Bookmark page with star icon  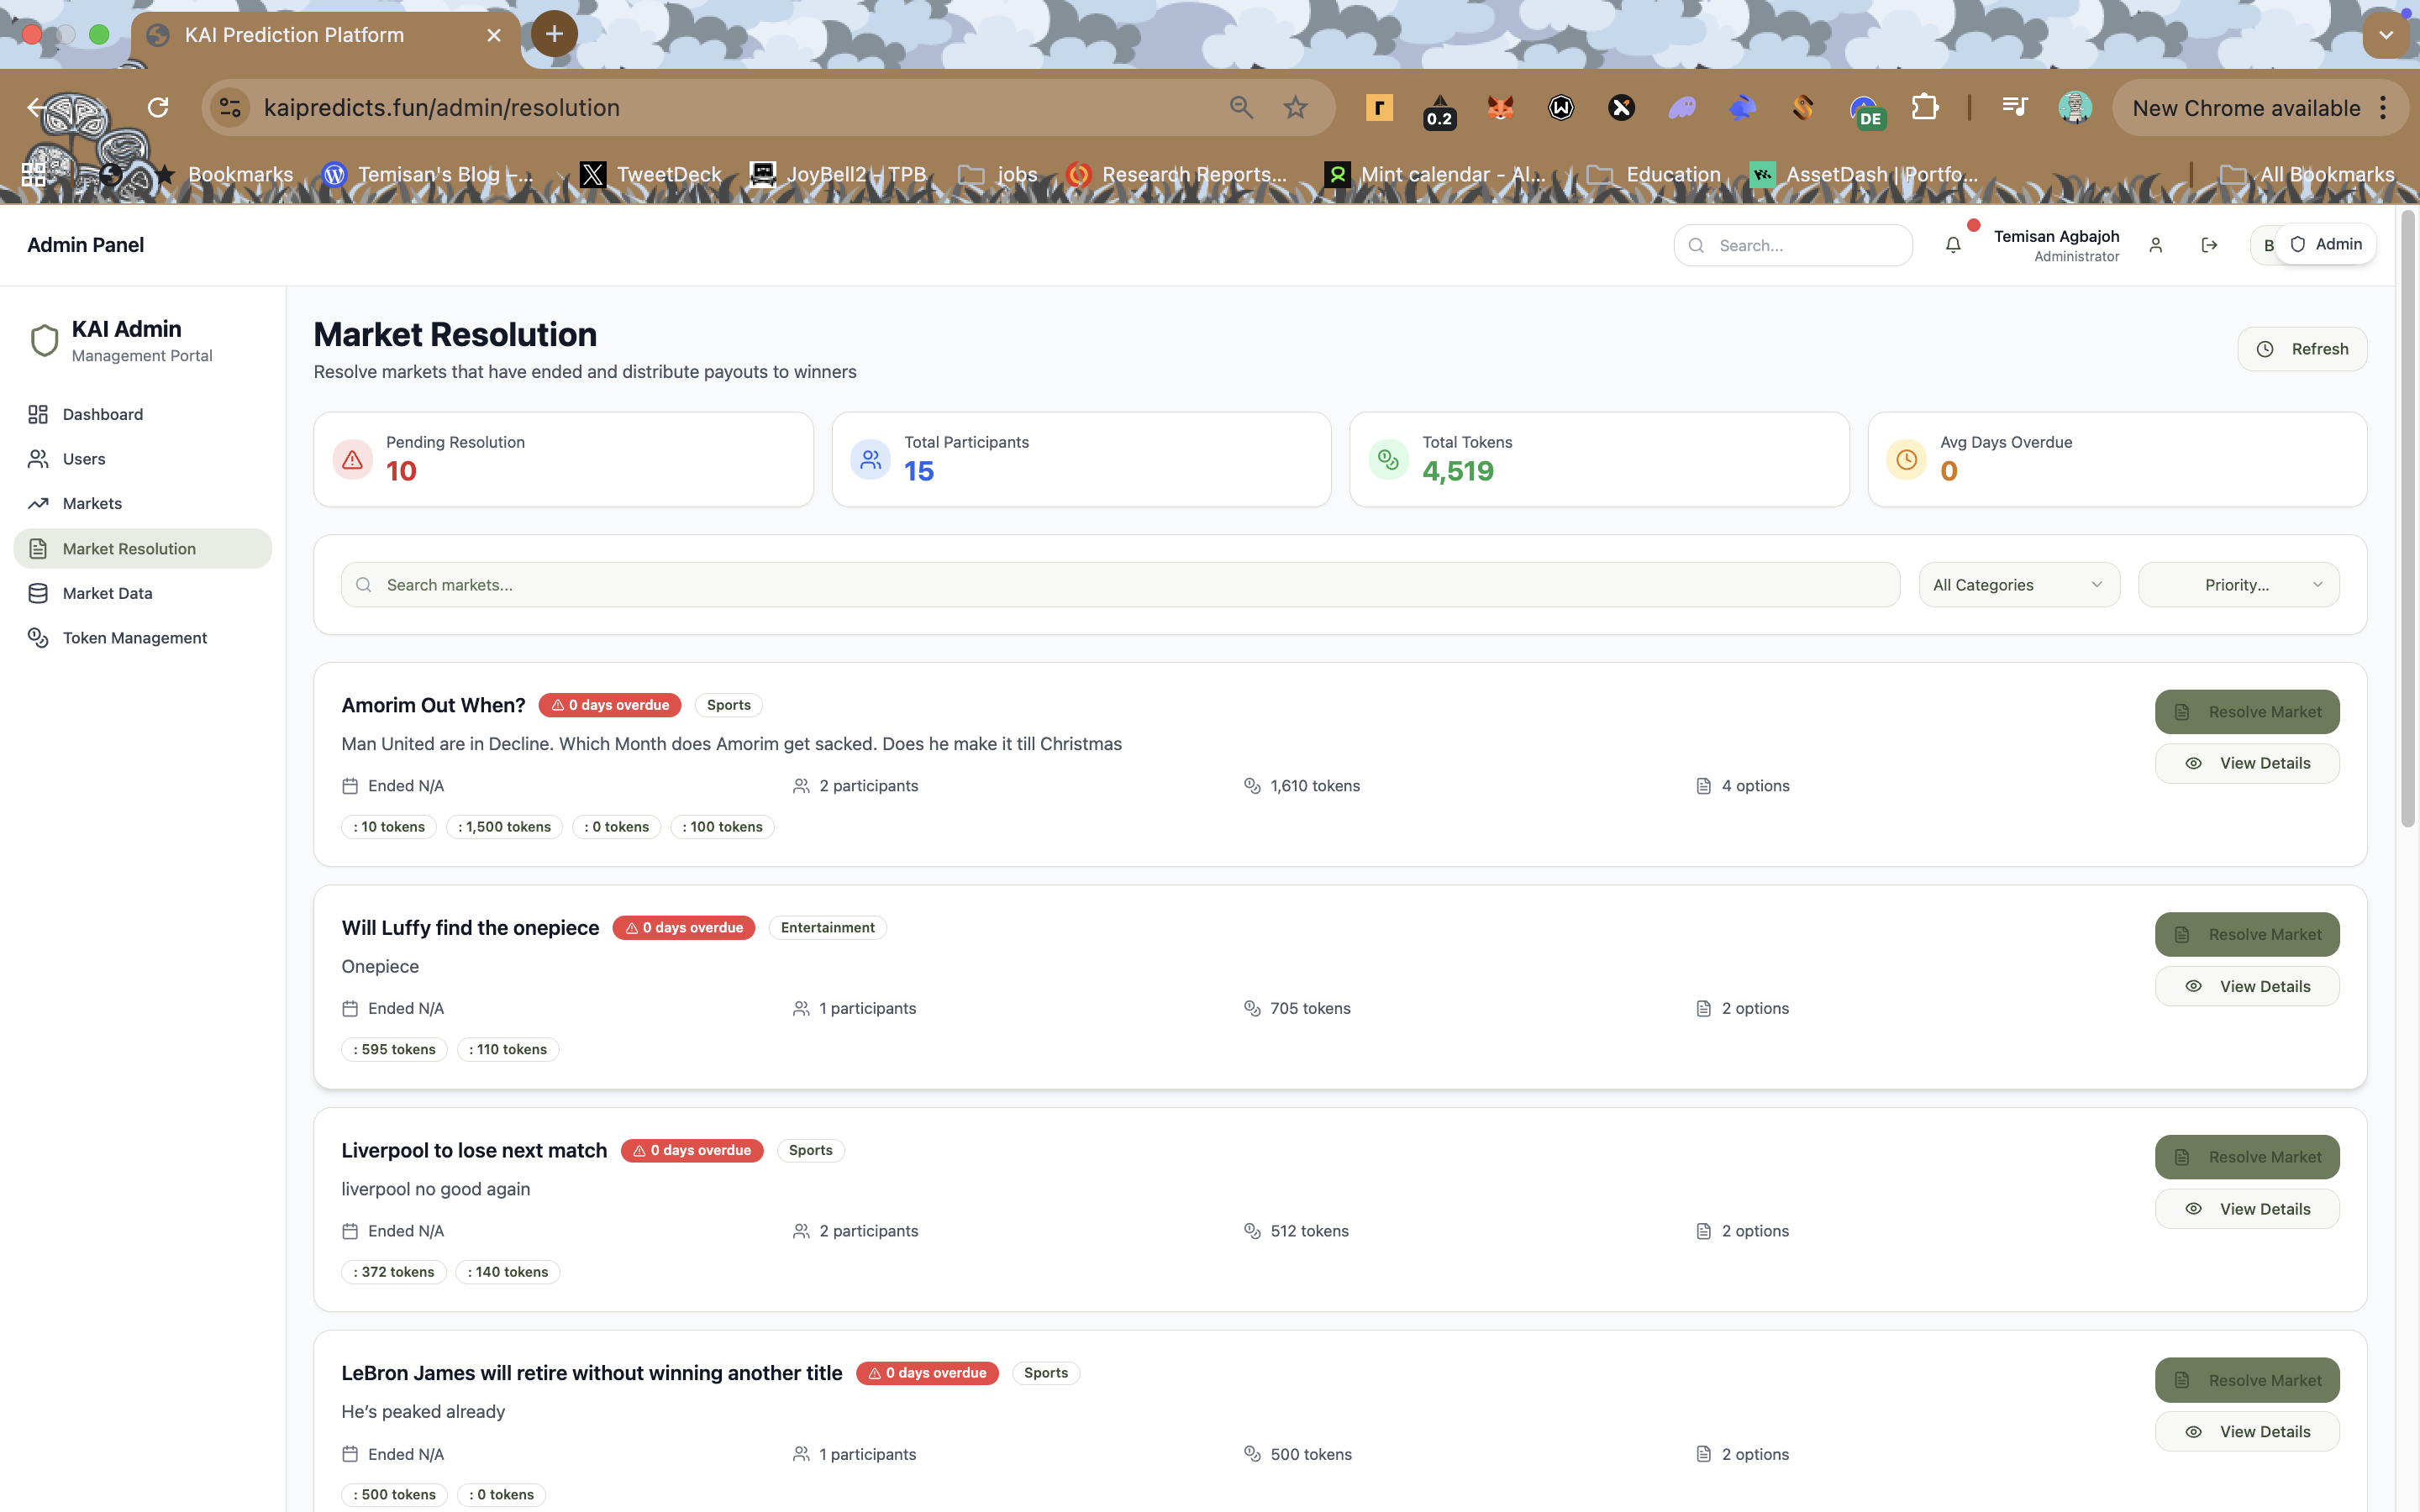1295,108
